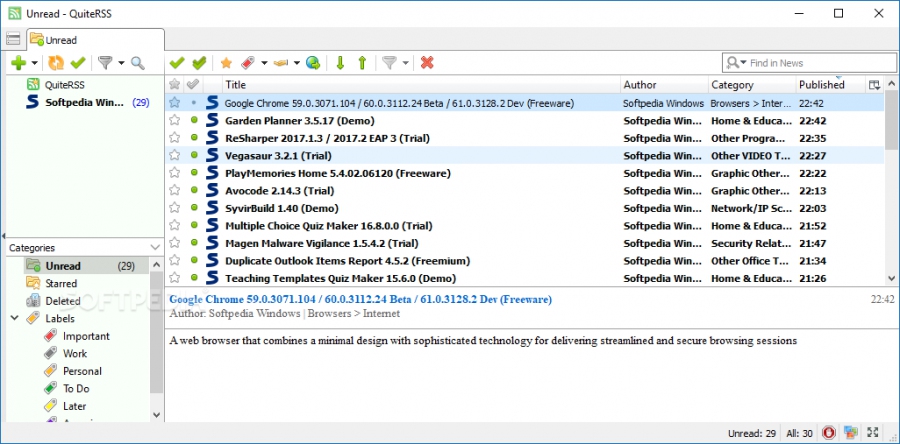Image resolution: width=900 pixels, height=444 pixels.
Task: Click the main menu icon left of Unread tab
Action: 13,39
